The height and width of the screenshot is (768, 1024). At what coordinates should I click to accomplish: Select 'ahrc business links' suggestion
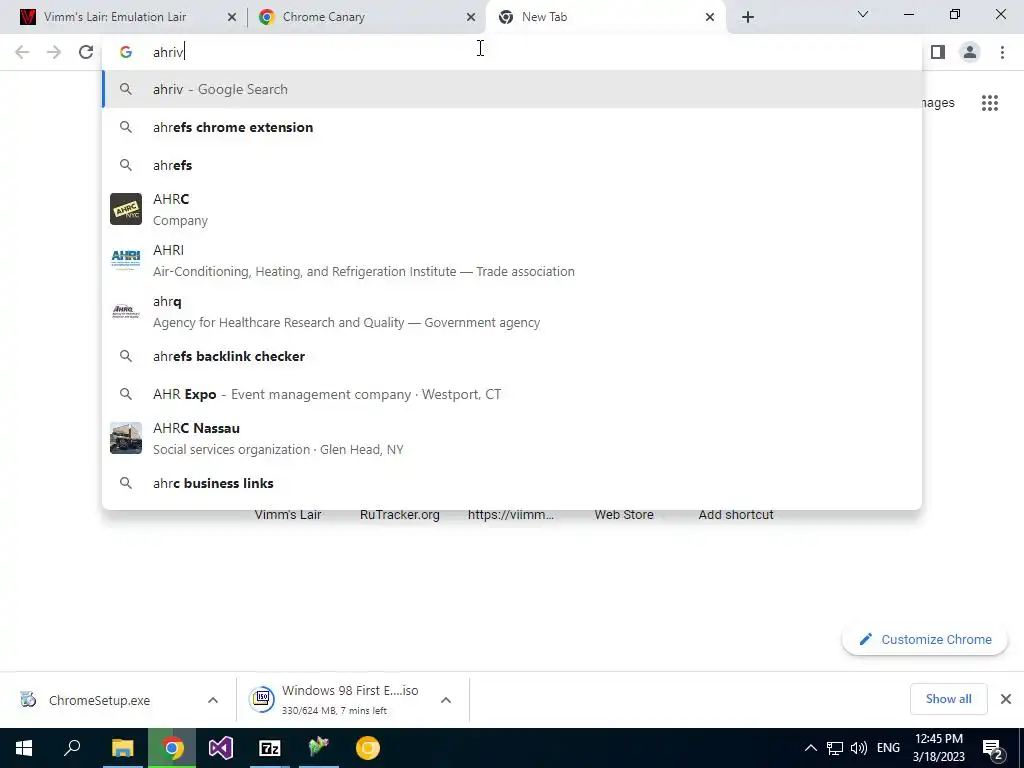pyautogui.click(x=512, y=483)
